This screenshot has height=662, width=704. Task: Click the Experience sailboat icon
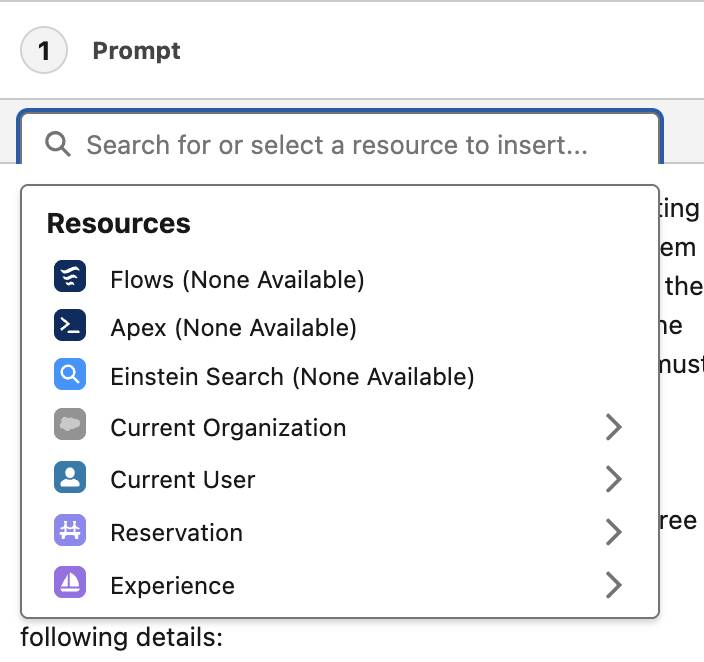pos(70,582)
